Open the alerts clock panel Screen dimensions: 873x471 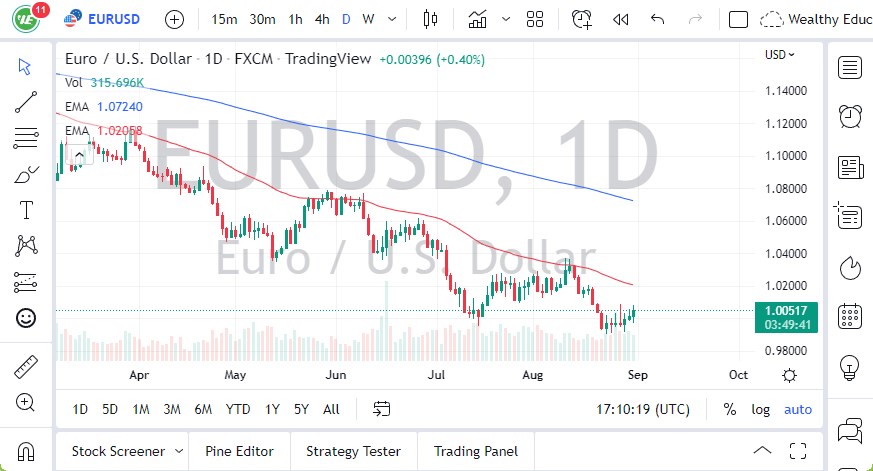pos(850,116)
